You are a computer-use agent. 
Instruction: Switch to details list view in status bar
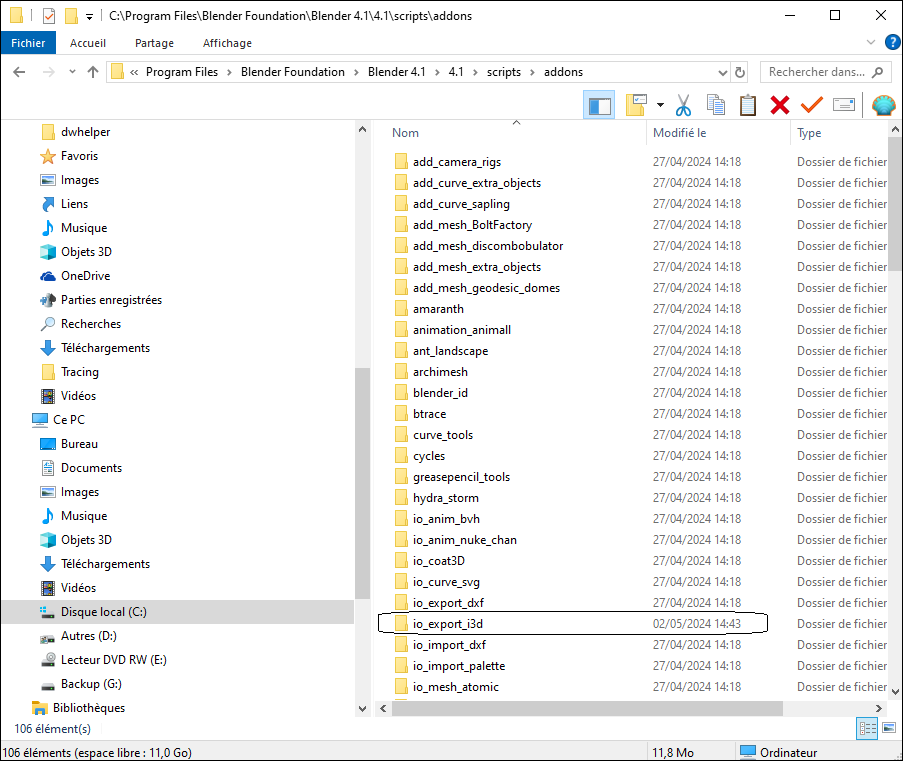click(x=867, y=729)
